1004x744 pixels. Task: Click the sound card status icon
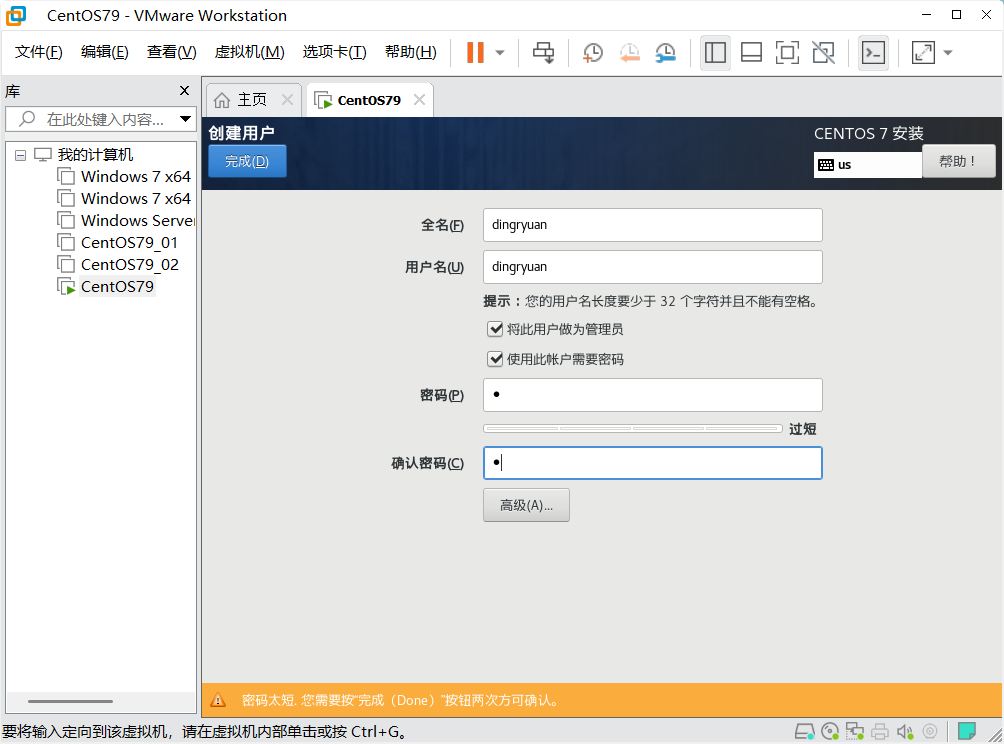point(905,731)
